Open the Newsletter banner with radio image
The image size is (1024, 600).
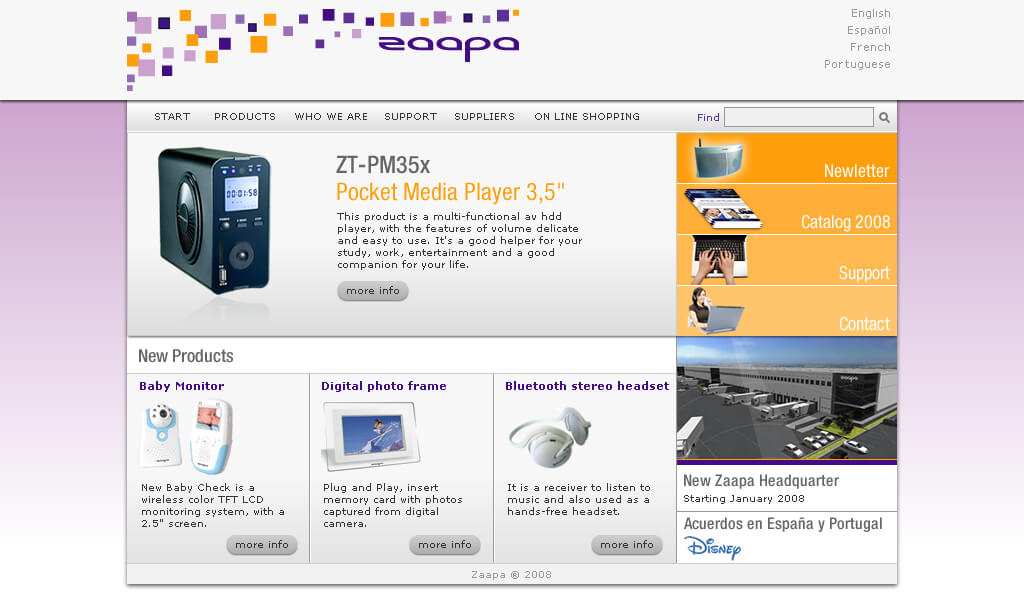(x=787, y=159)
